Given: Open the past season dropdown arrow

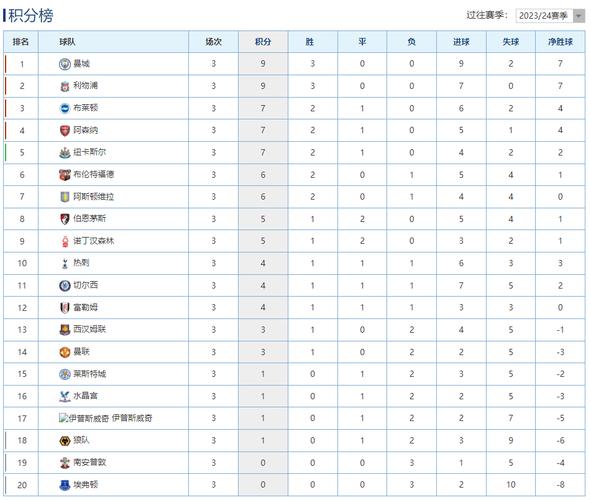Looking at the screenshot, I should click(579, 16).
